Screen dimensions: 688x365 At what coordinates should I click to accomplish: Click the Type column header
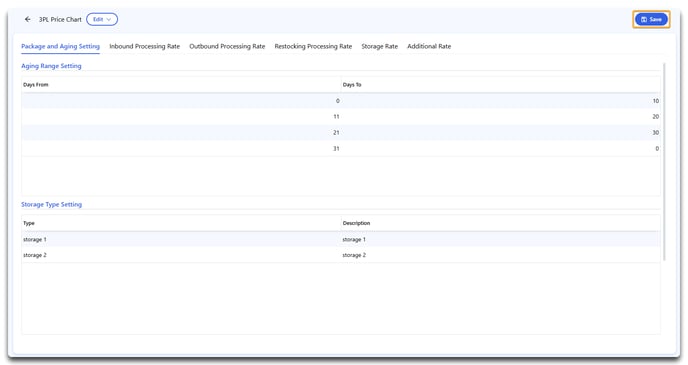click(181, 223)
